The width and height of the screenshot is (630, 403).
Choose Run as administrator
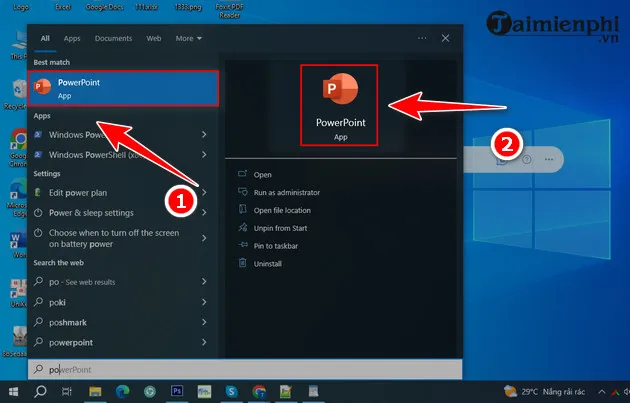(x=286, y=192)
